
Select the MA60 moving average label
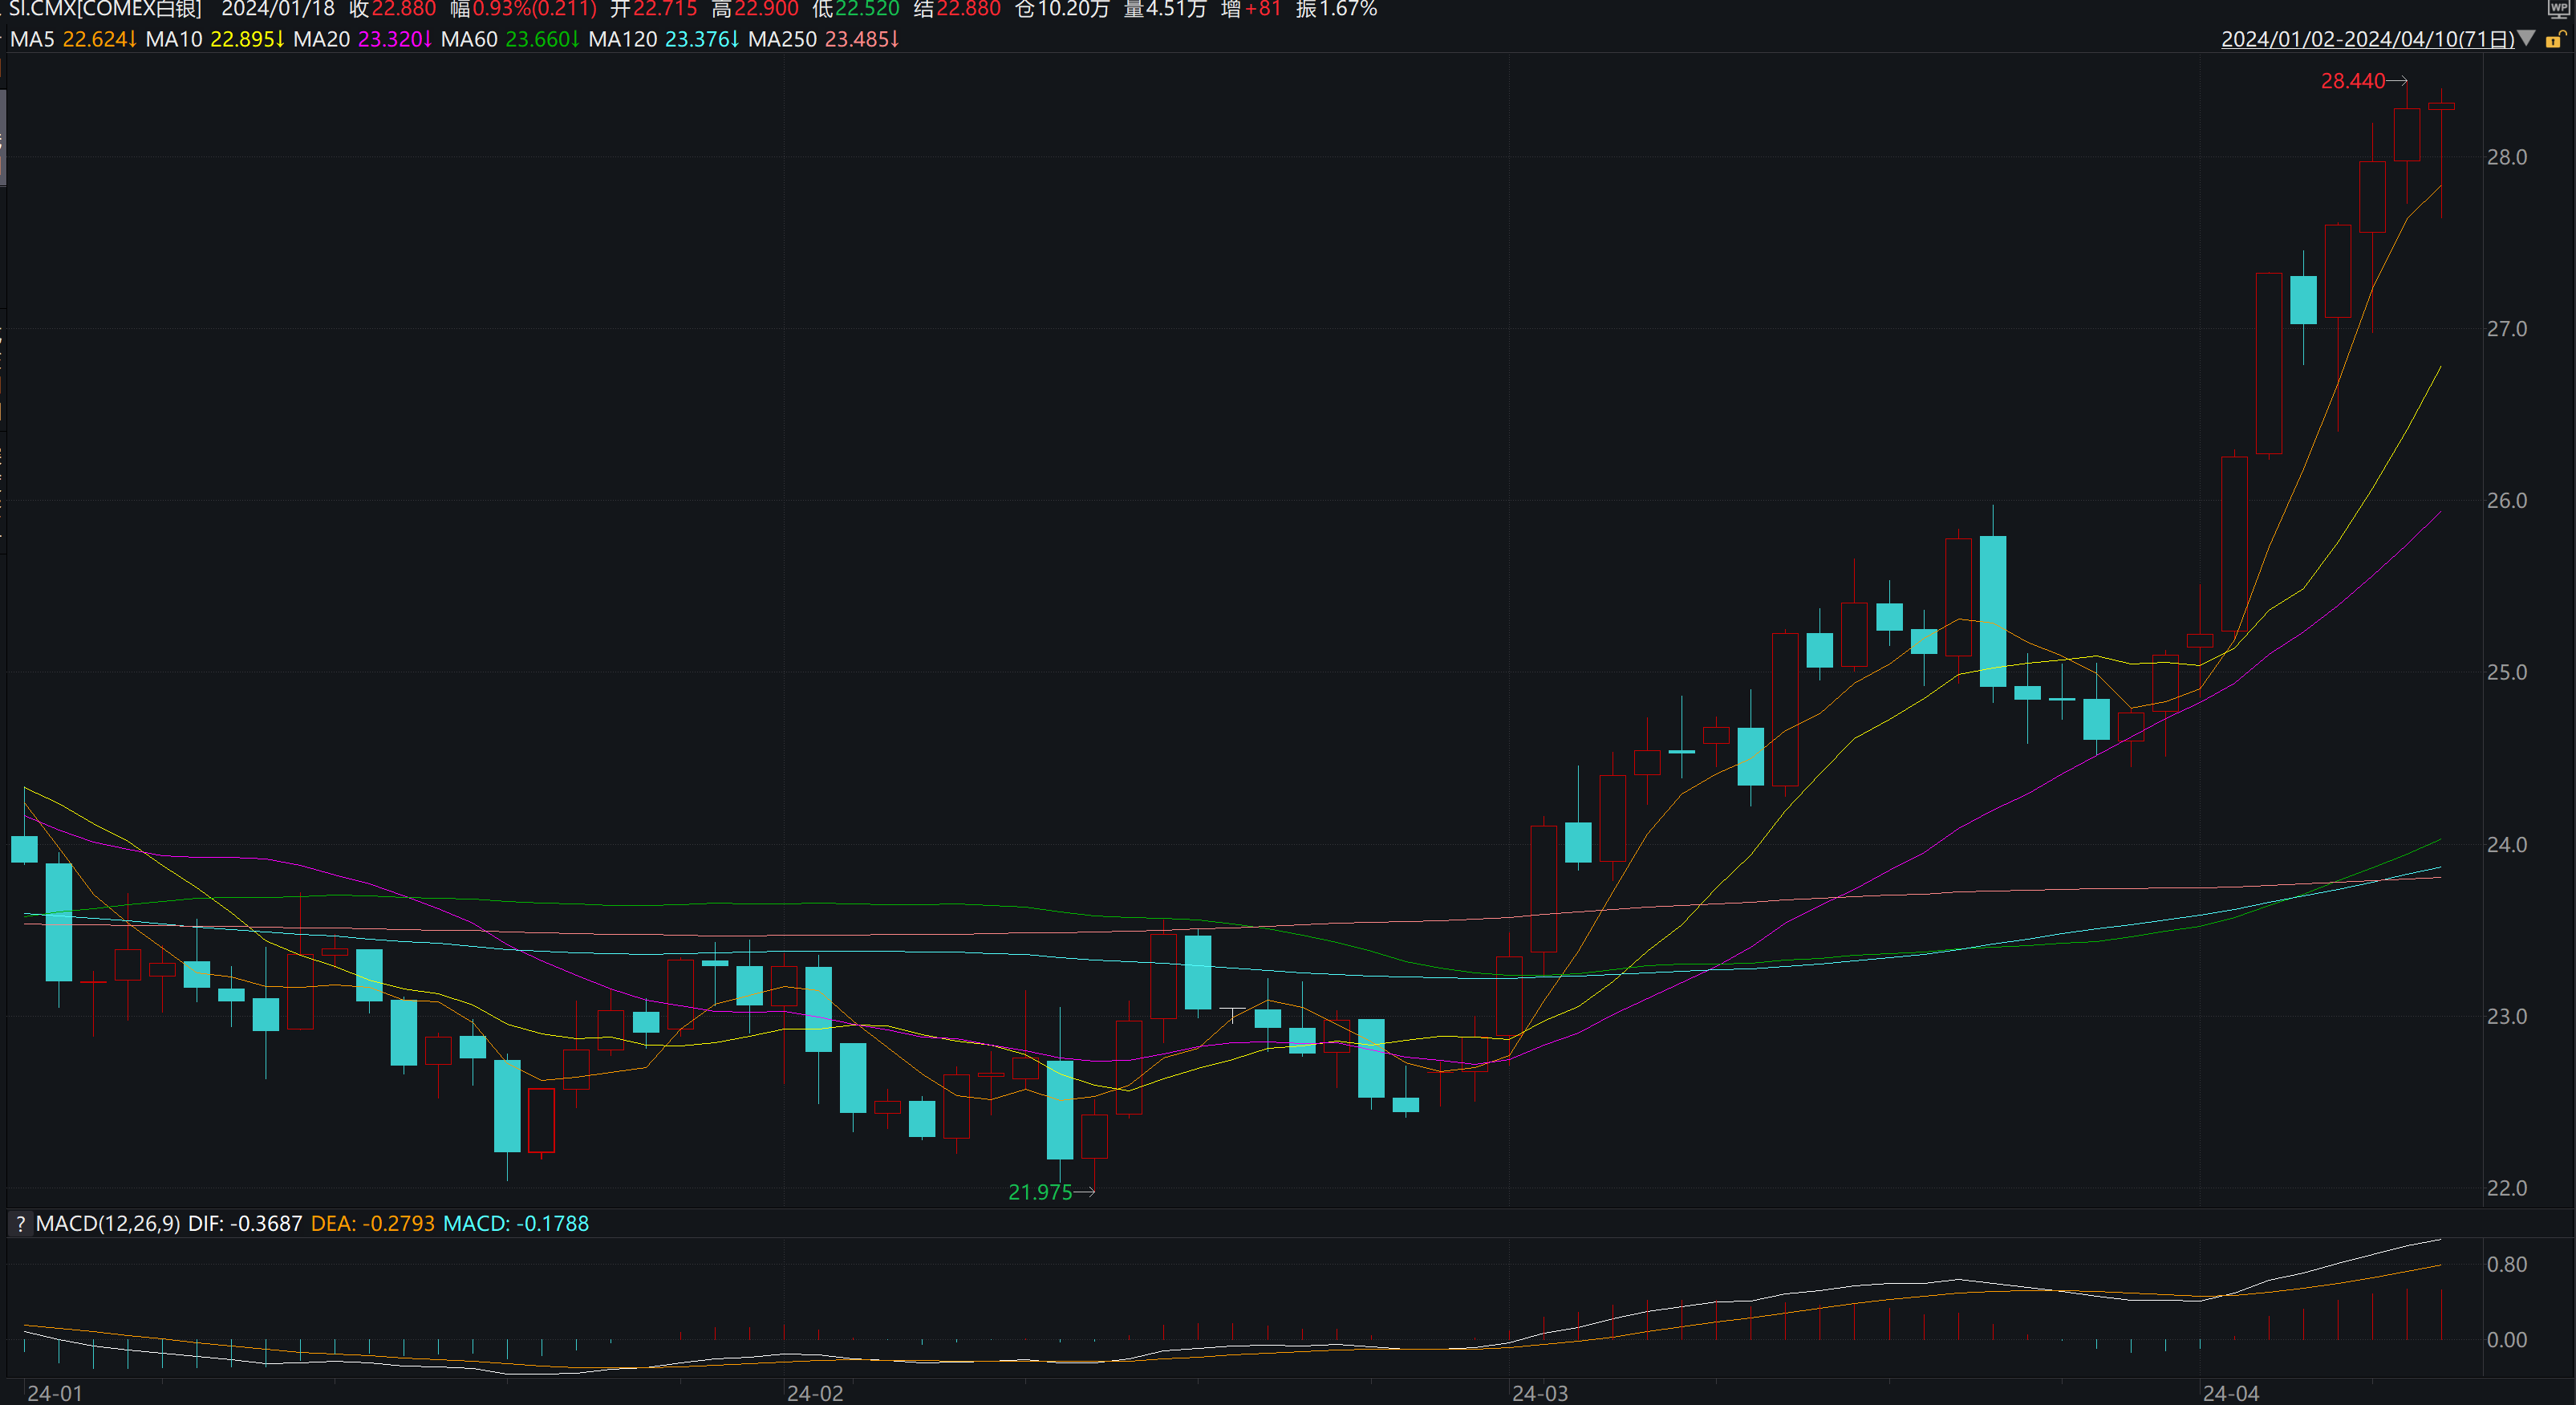pyautogui.click(x=469, y=40)
